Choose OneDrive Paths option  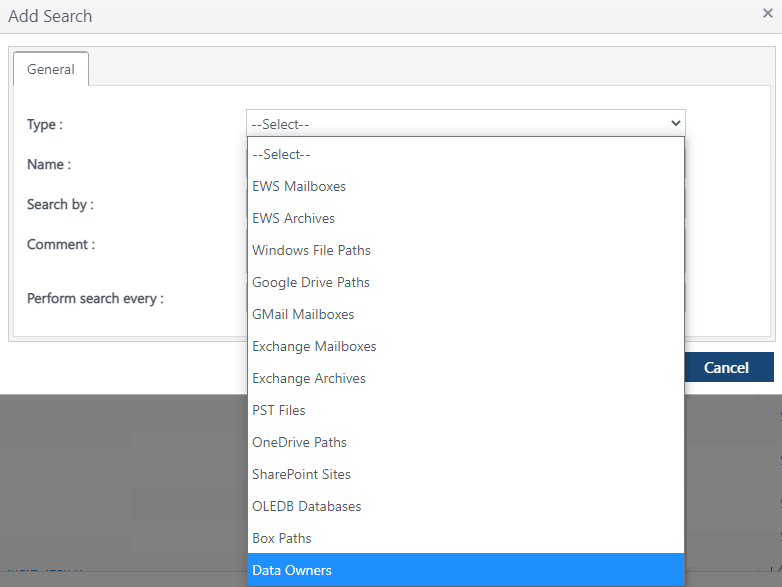coord(300,442)
